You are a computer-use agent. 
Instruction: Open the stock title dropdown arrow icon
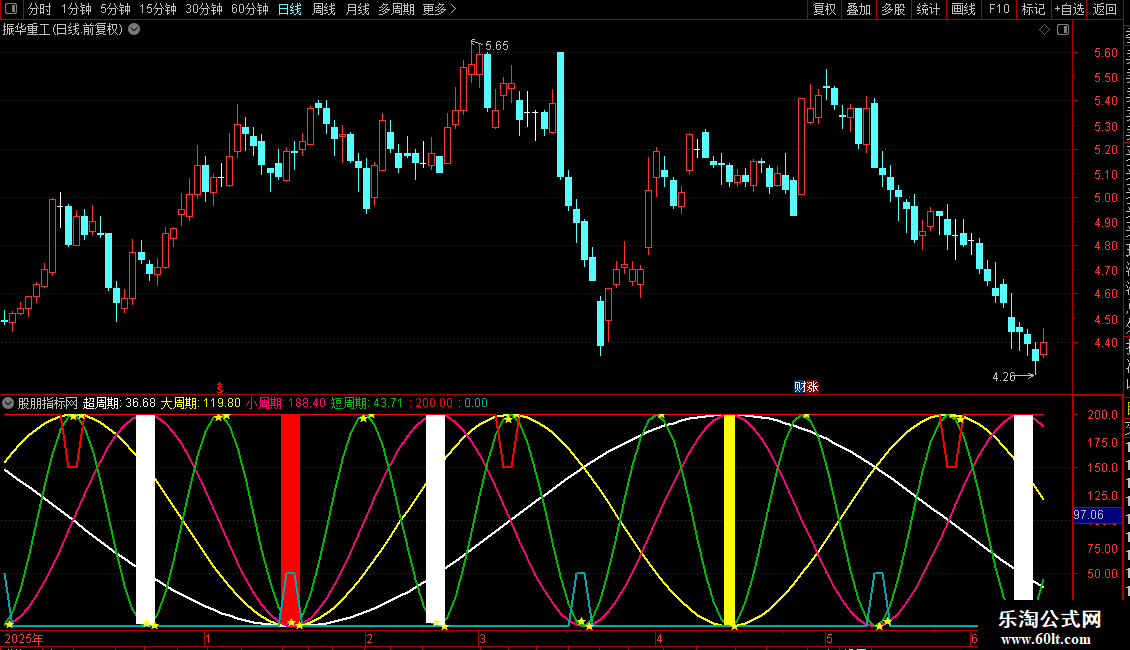click(x=134, y=30)
